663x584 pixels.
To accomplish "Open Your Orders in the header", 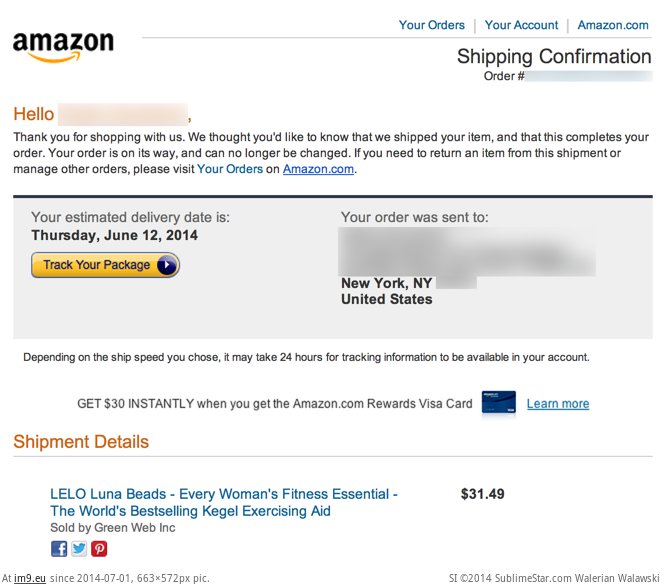I will point(432,25).
